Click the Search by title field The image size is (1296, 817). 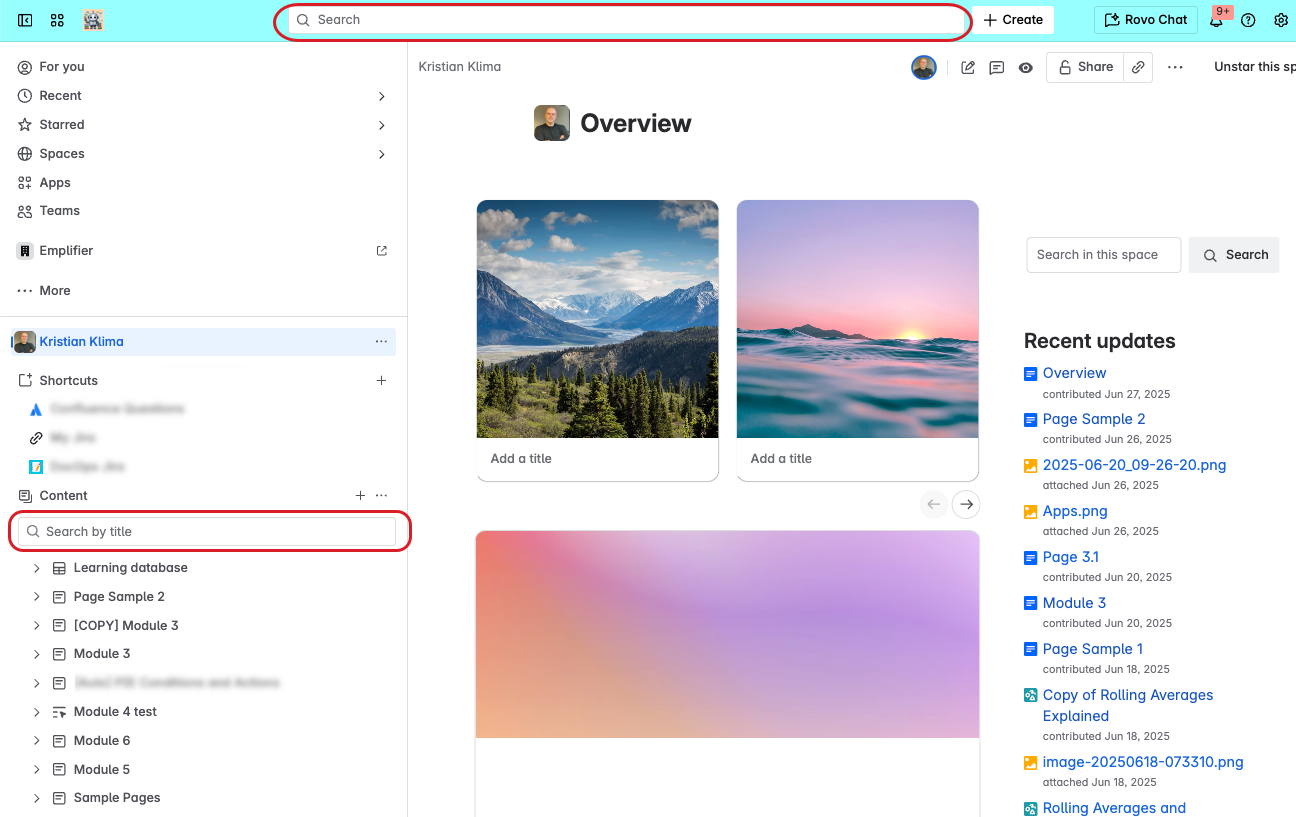point(207,531)
